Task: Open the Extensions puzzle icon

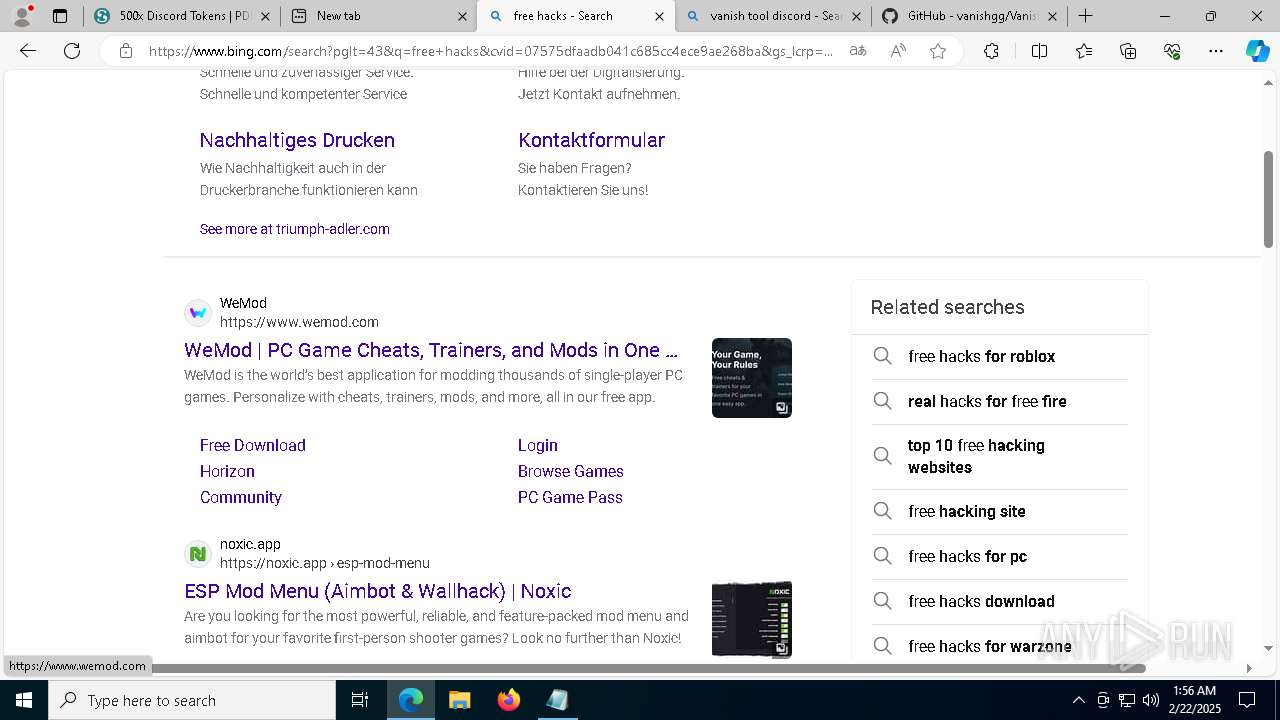Action: pos(991,51)
